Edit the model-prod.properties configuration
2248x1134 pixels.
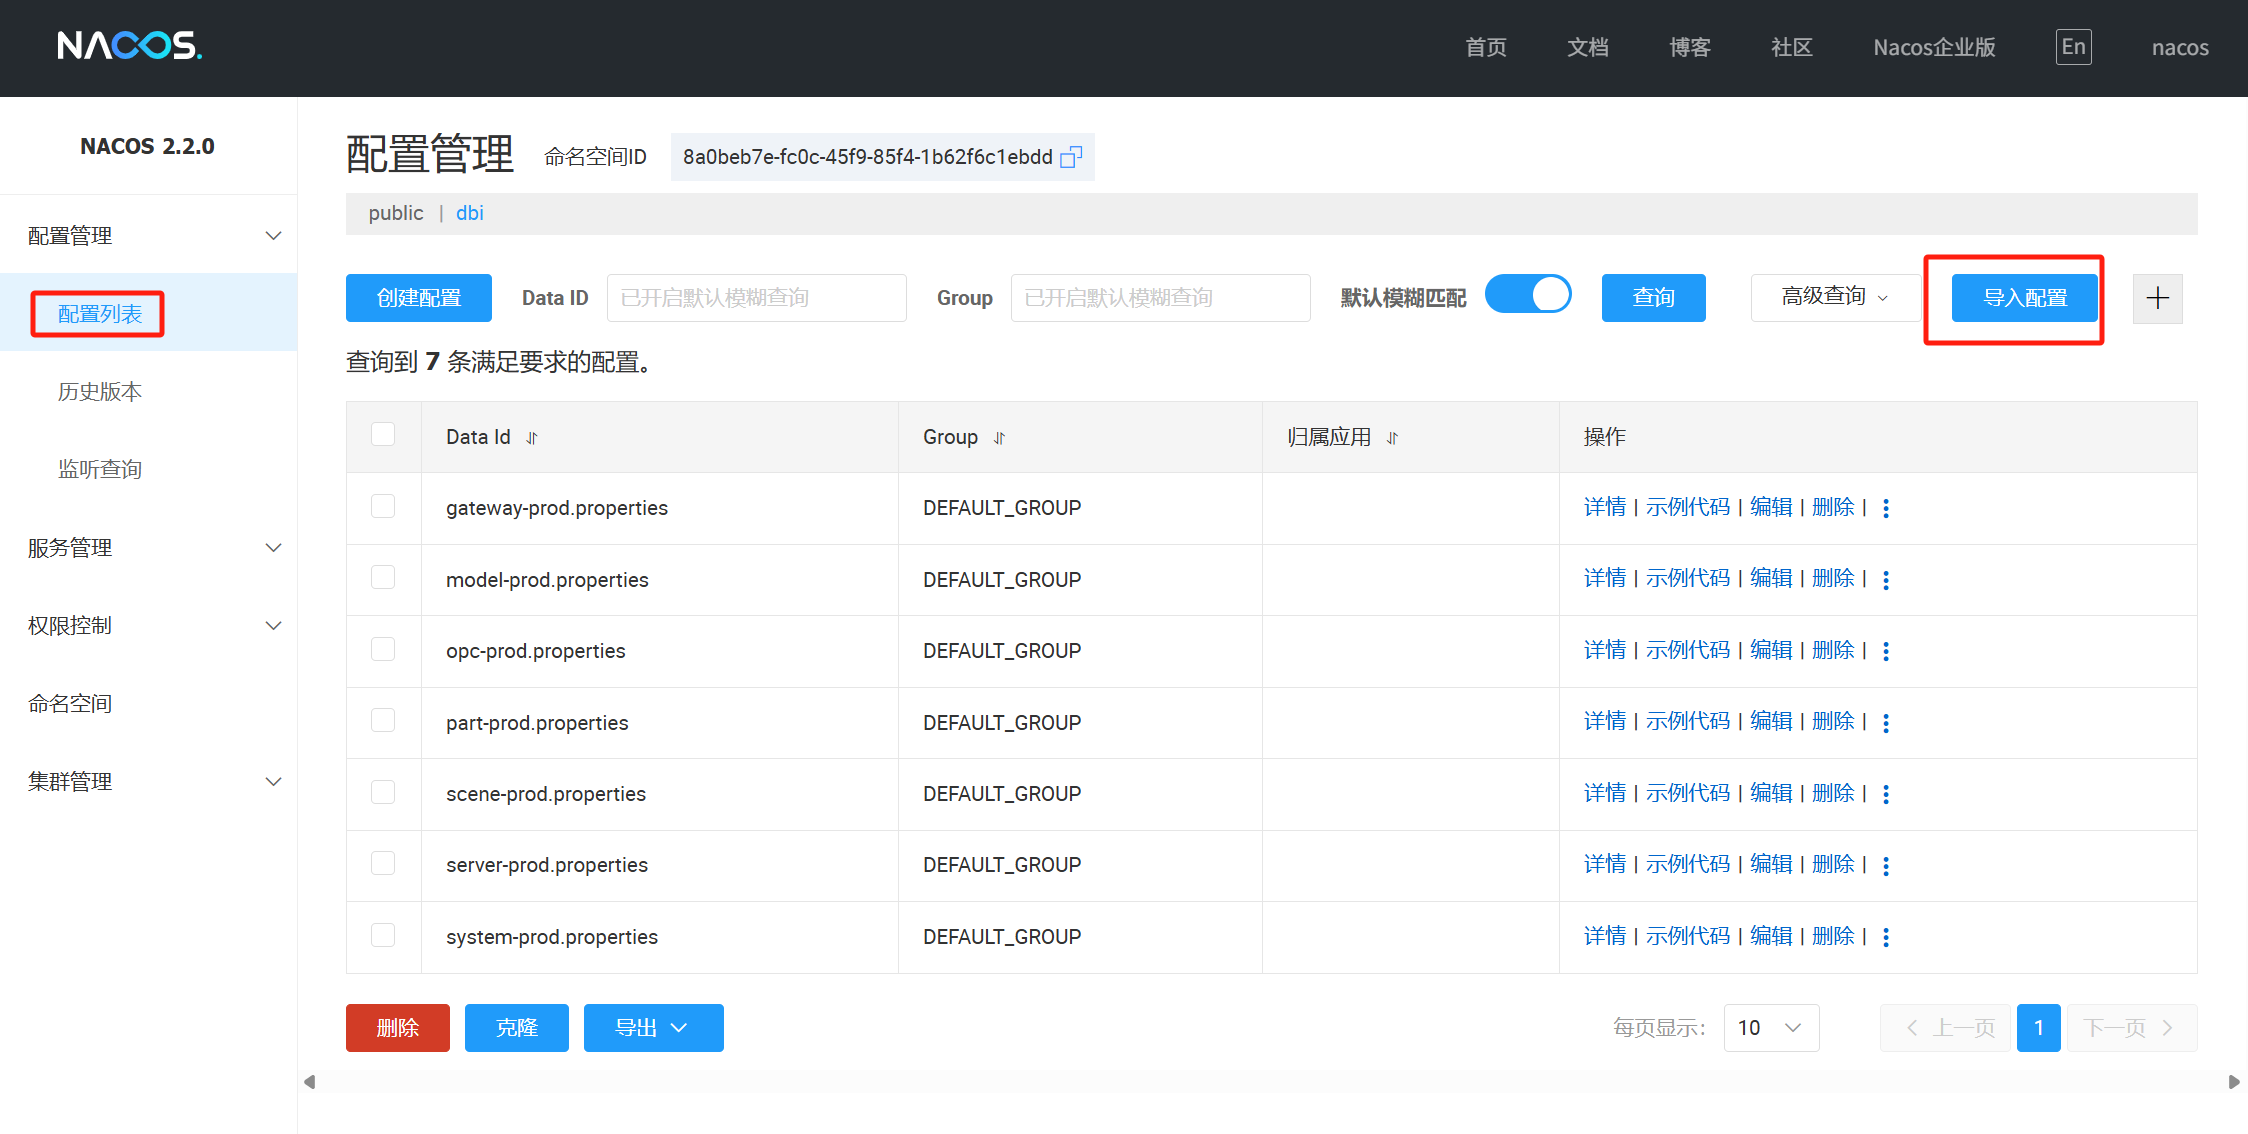1770,578
